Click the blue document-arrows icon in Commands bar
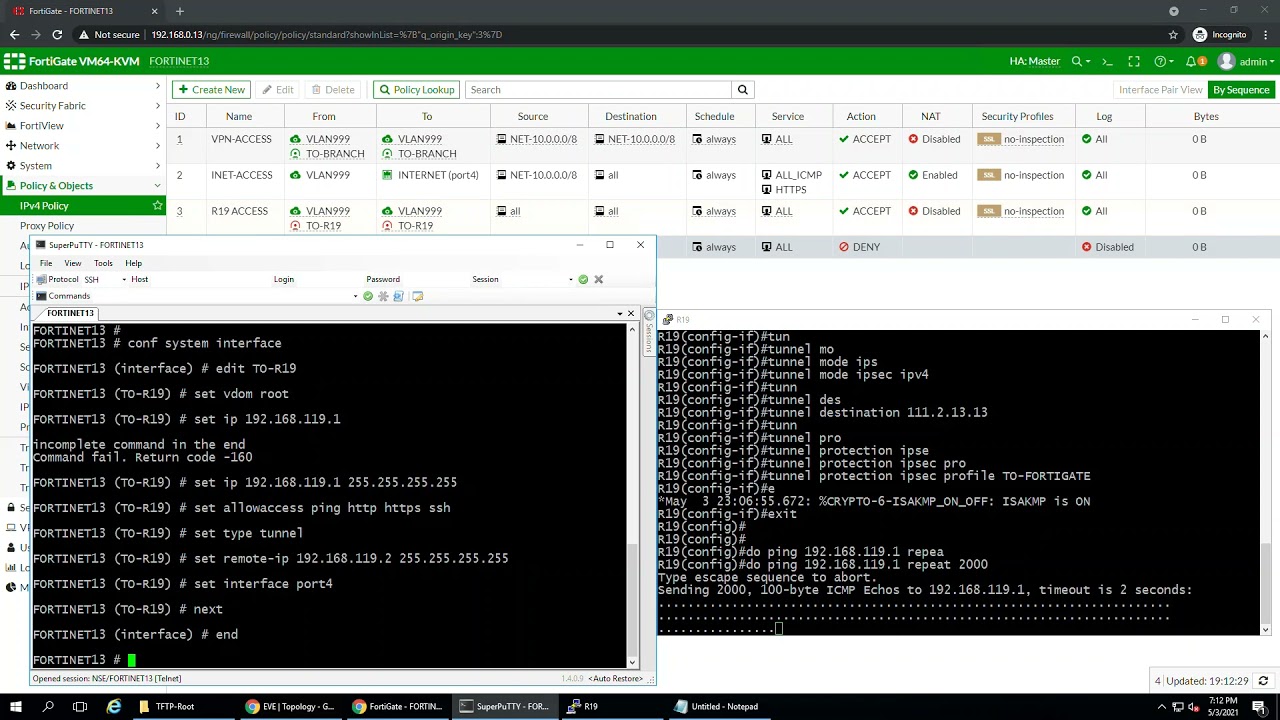The image size is (1280, 720). 398,296
